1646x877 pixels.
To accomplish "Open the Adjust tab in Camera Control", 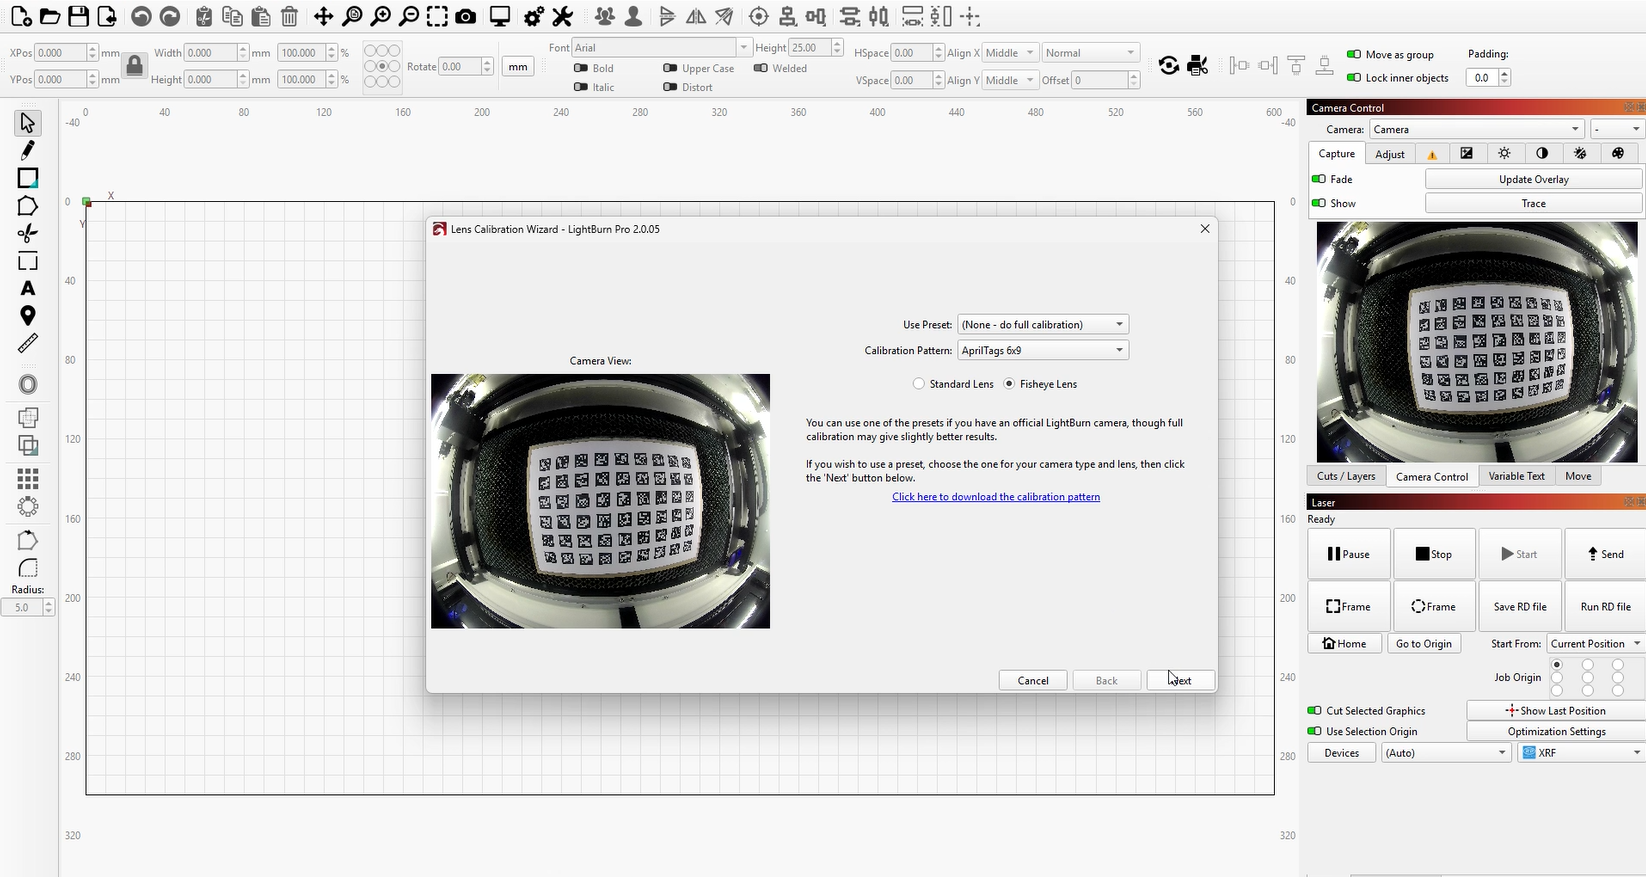I will tap(1389, 154).
